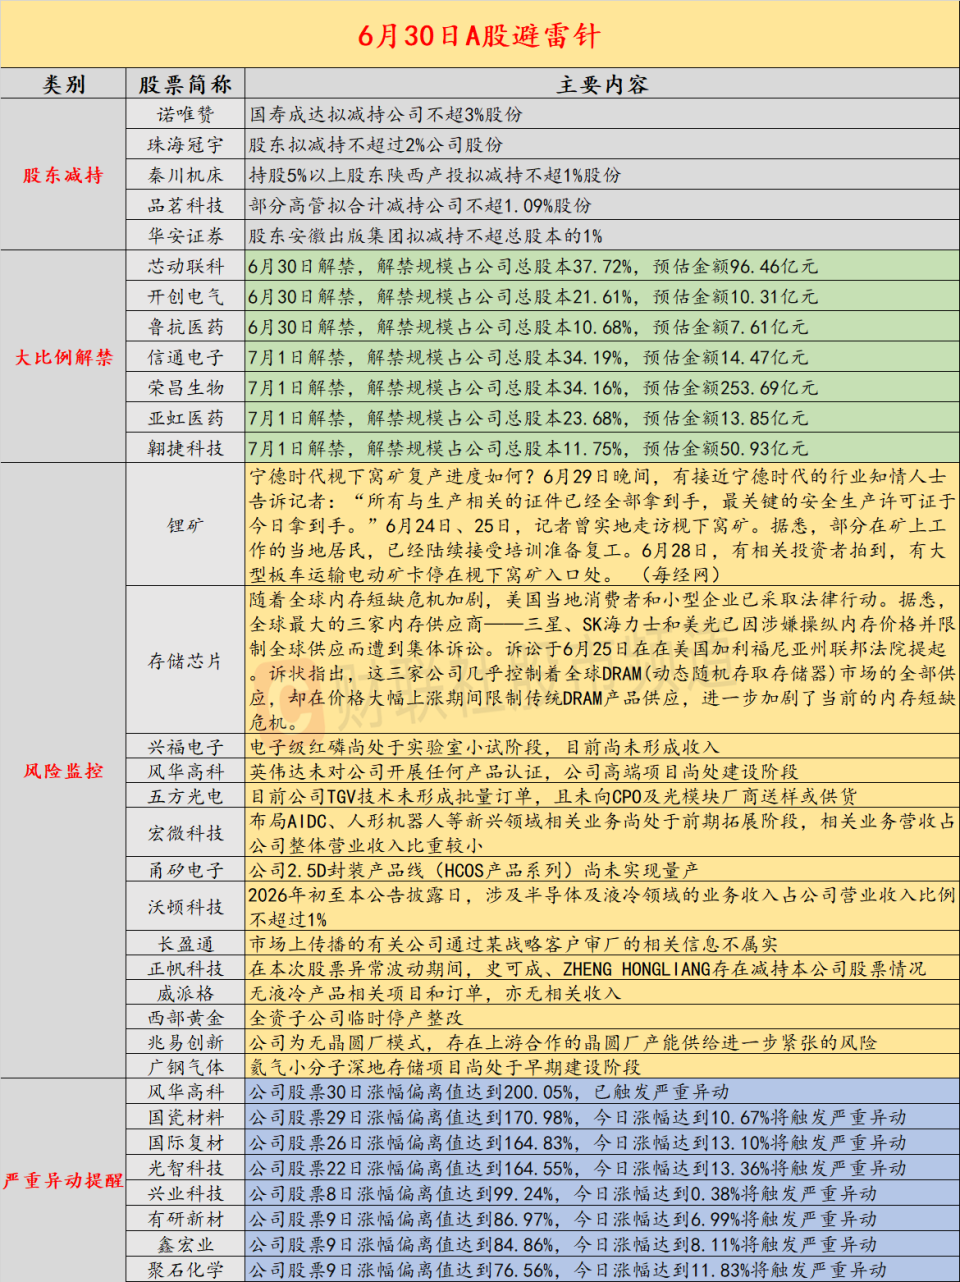Click the content mentioning "ZHENG HONGLIANG"

(x=602, y=969)
